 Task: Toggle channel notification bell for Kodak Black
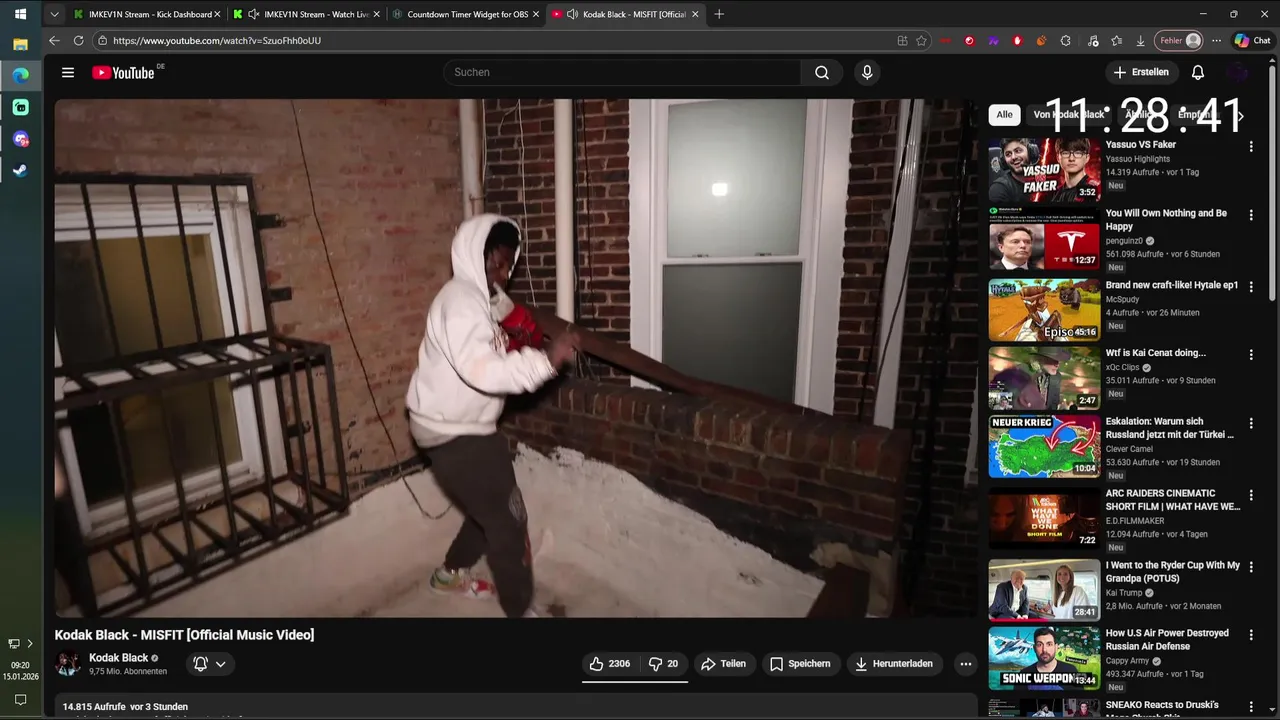[200, 663]
